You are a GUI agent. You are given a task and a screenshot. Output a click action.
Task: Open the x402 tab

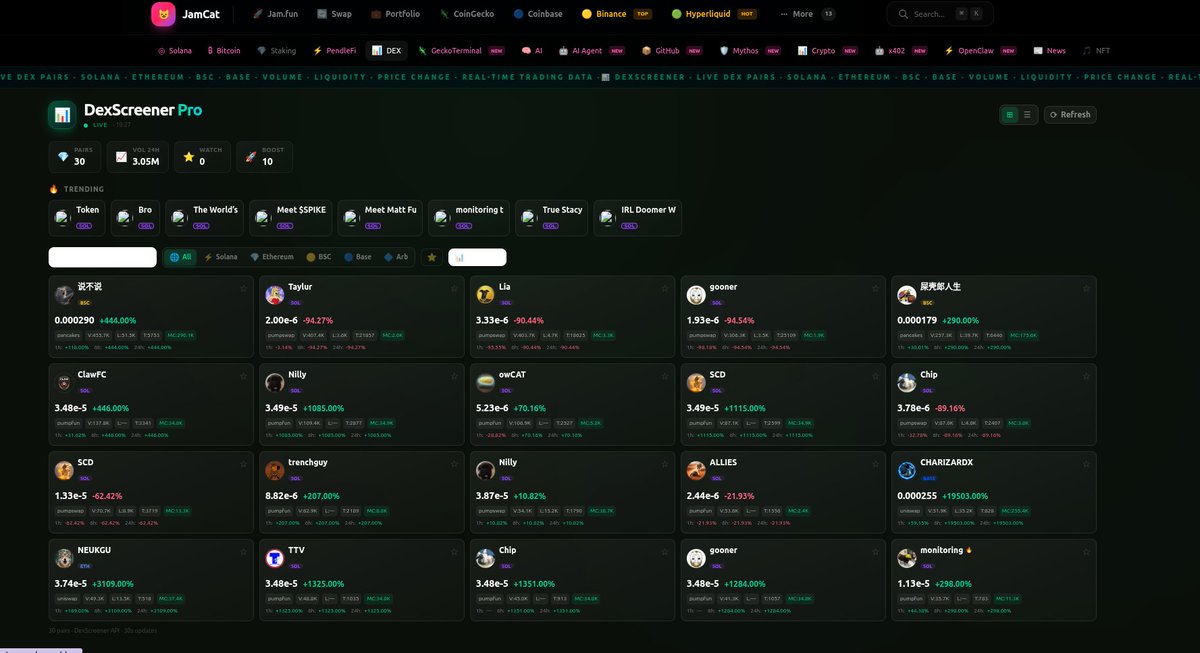pos(903,50)
